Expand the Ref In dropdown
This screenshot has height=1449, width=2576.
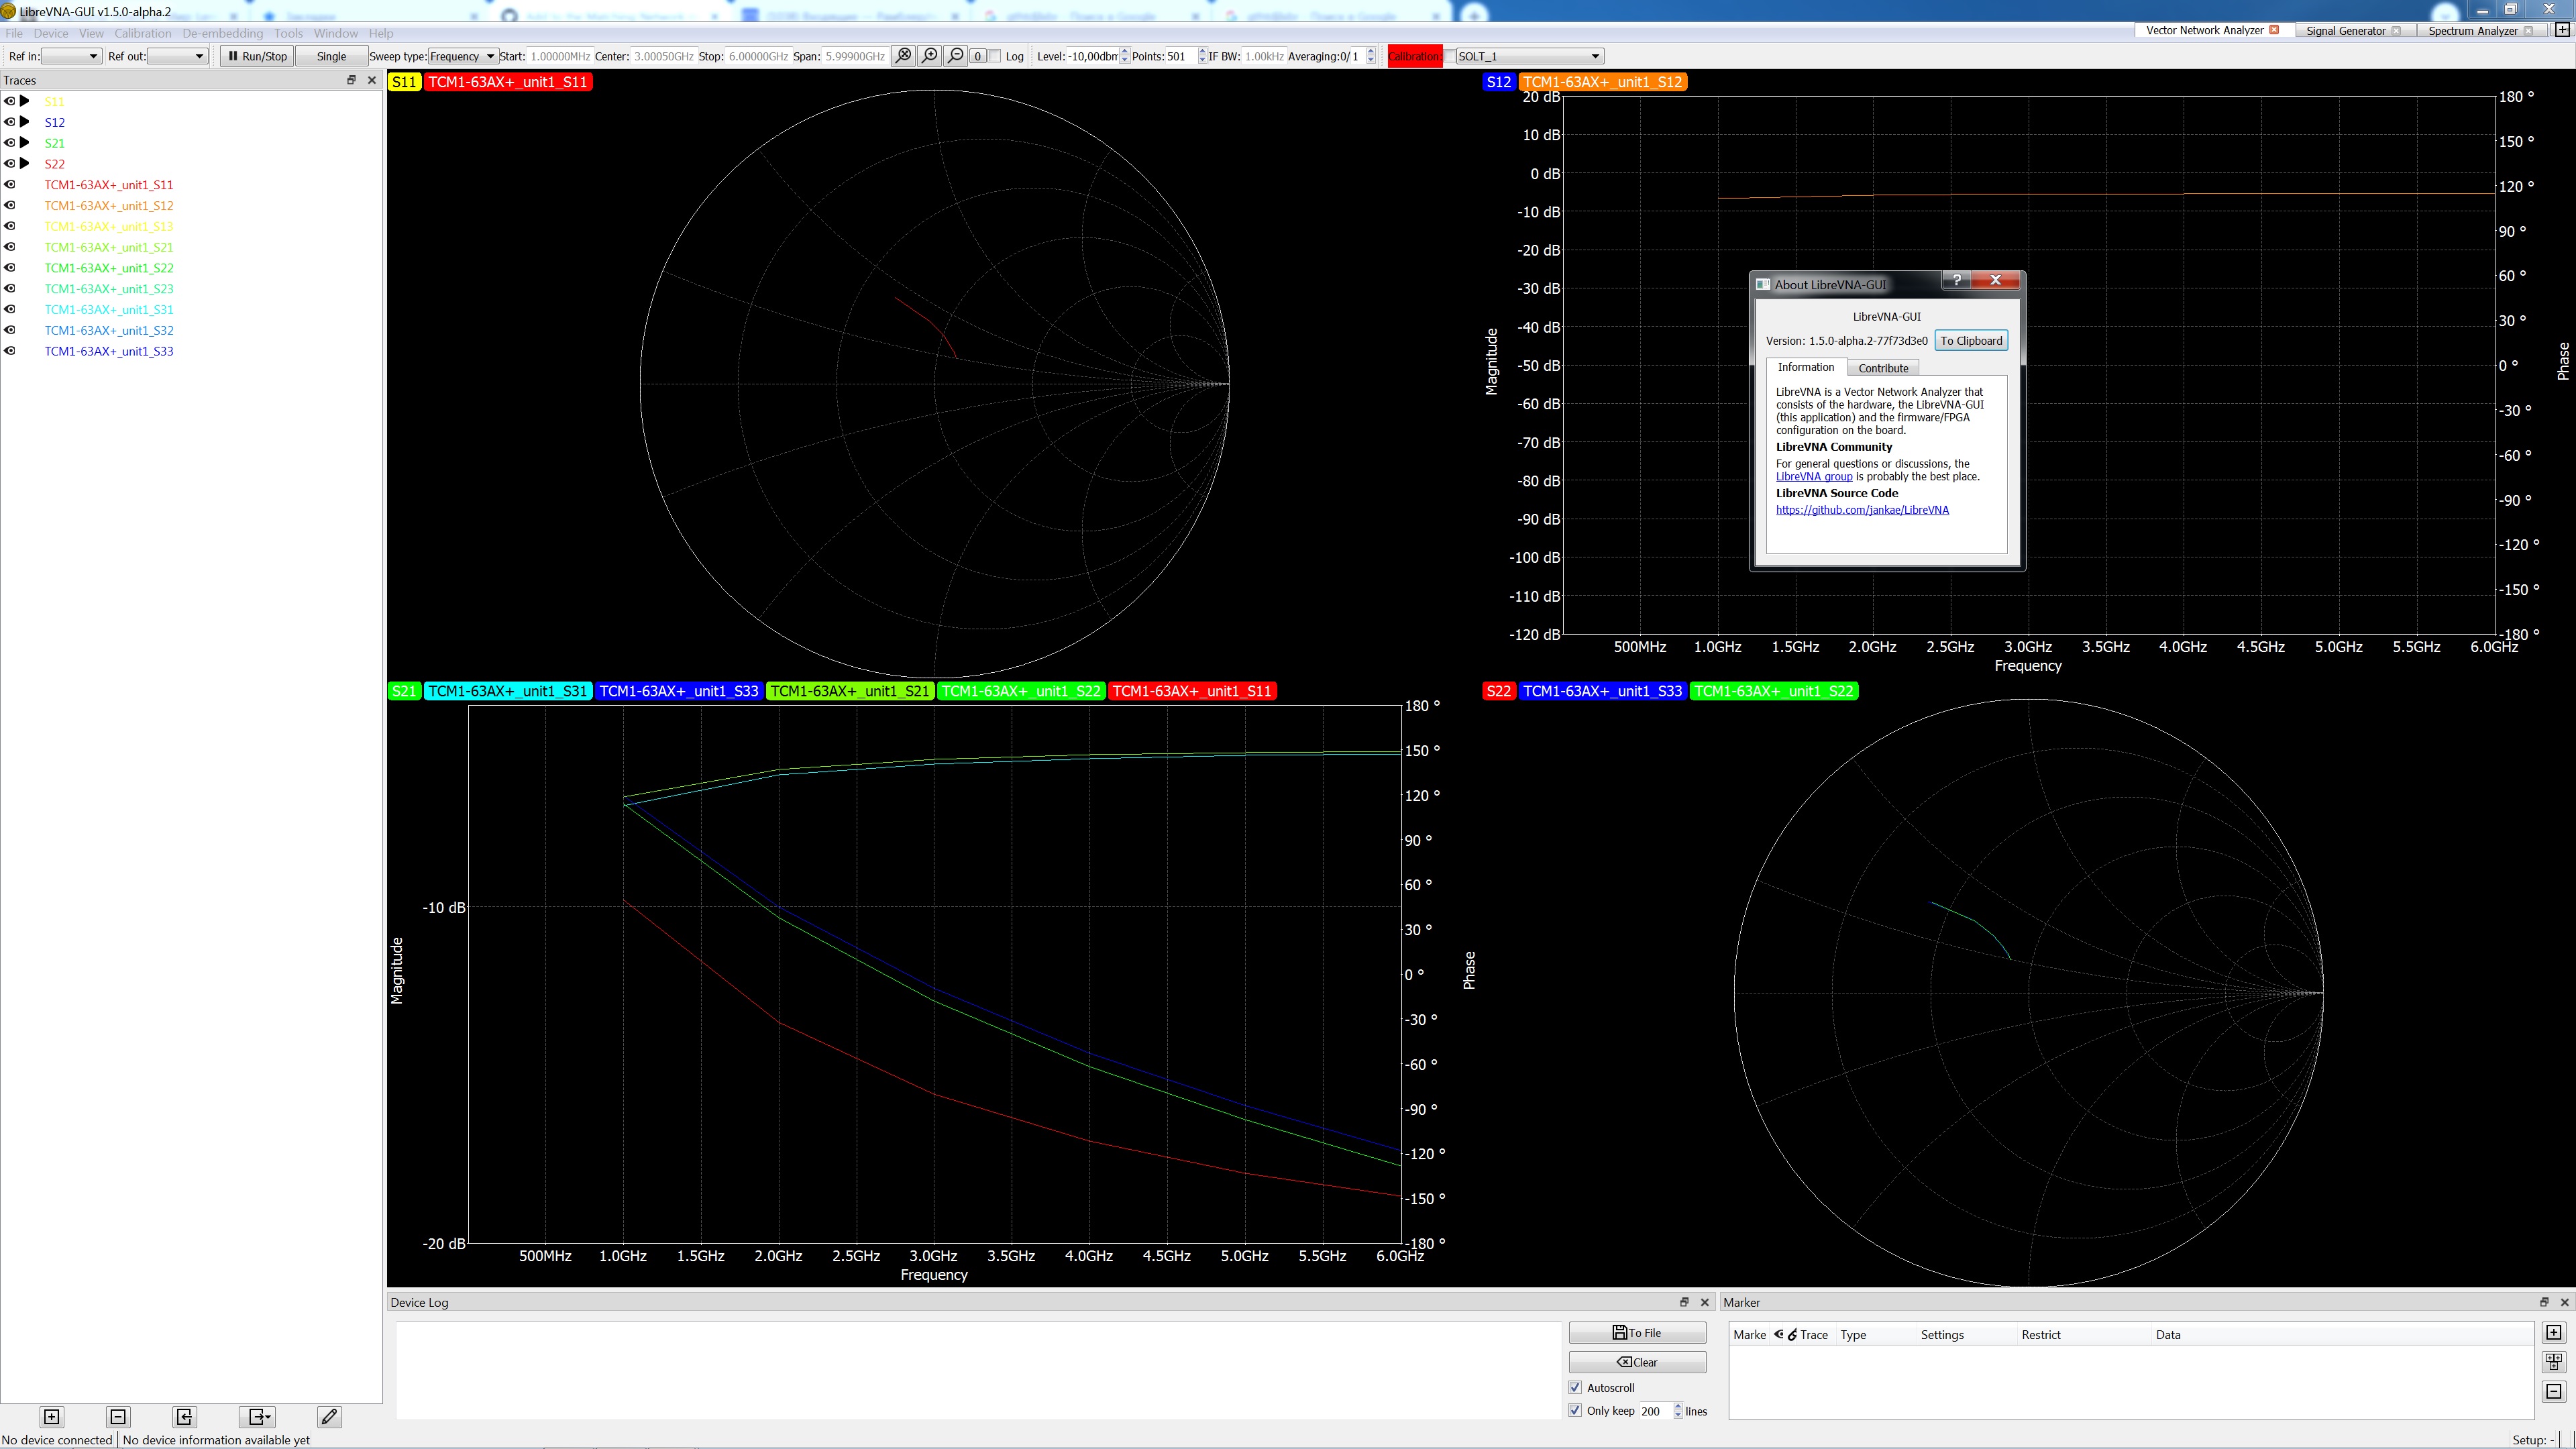[72, 56]
